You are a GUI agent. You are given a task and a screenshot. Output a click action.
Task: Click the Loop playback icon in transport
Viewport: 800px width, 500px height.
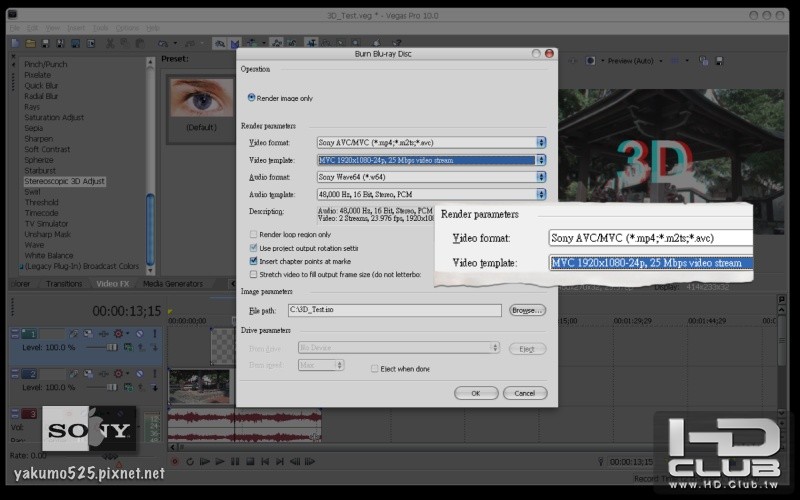click(x=190, y=462)
